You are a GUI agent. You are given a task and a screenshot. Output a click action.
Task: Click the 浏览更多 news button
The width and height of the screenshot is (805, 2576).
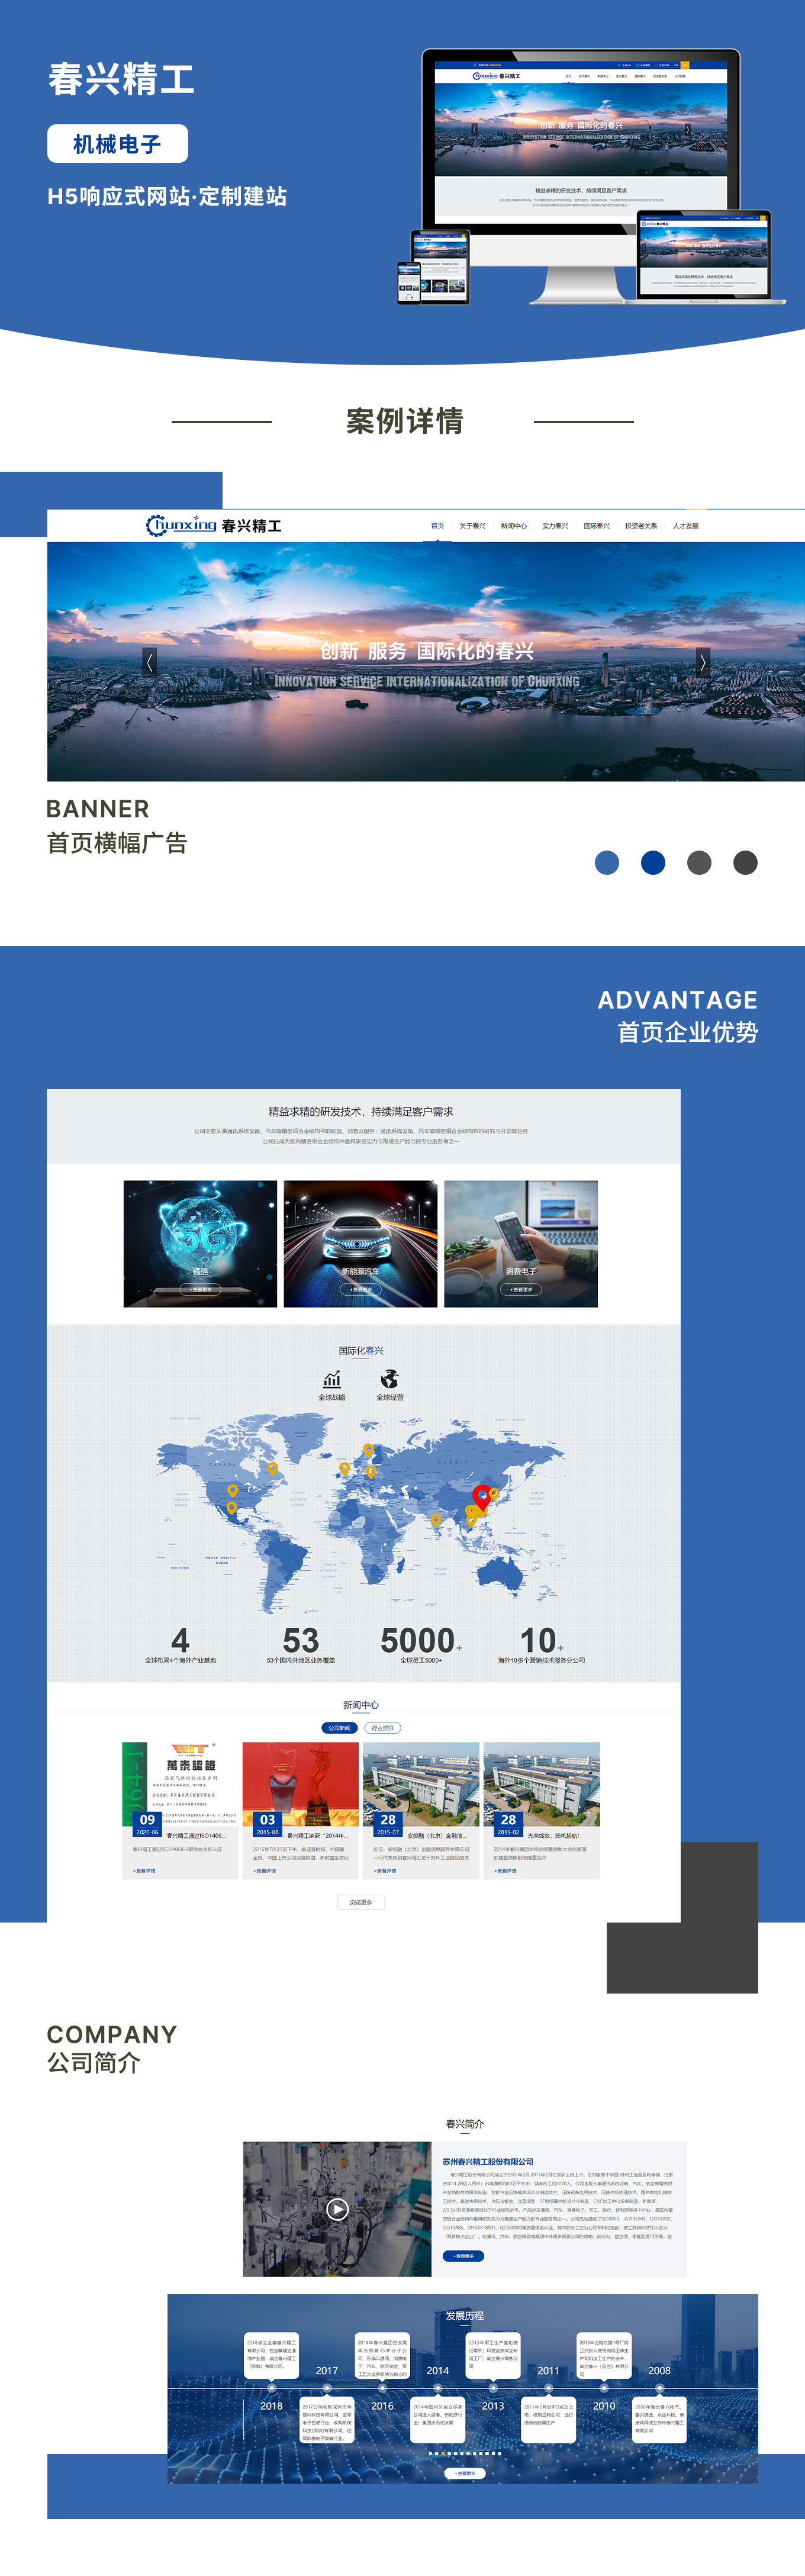(361, 1902)
